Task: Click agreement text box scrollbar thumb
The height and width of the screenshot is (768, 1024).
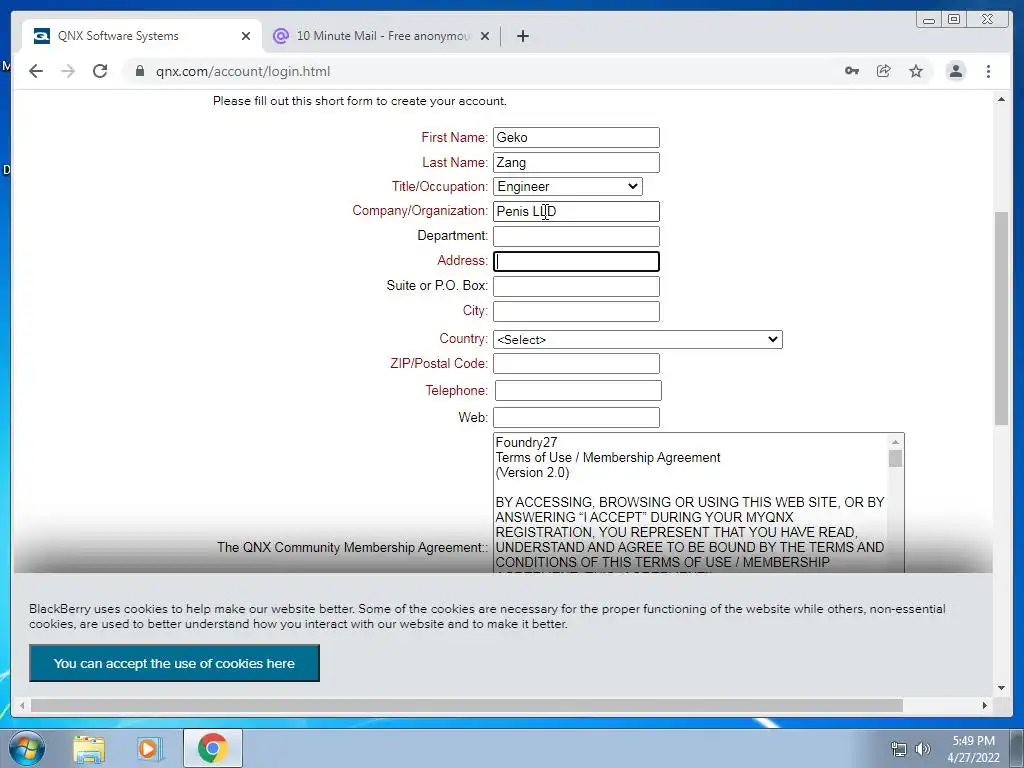Action: (895, 458)
